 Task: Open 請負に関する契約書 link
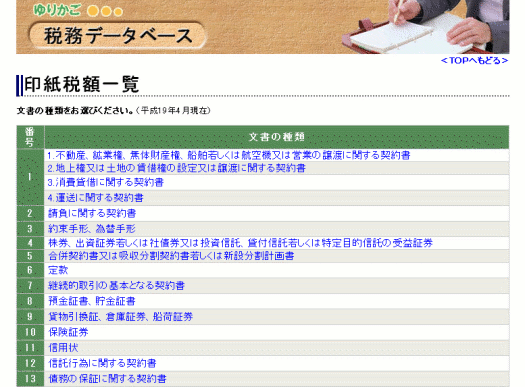point(92,213)
